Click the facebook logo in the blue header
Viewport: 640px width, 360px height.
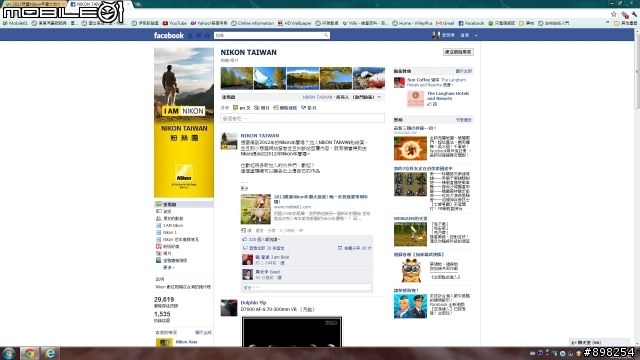[169, 36]
